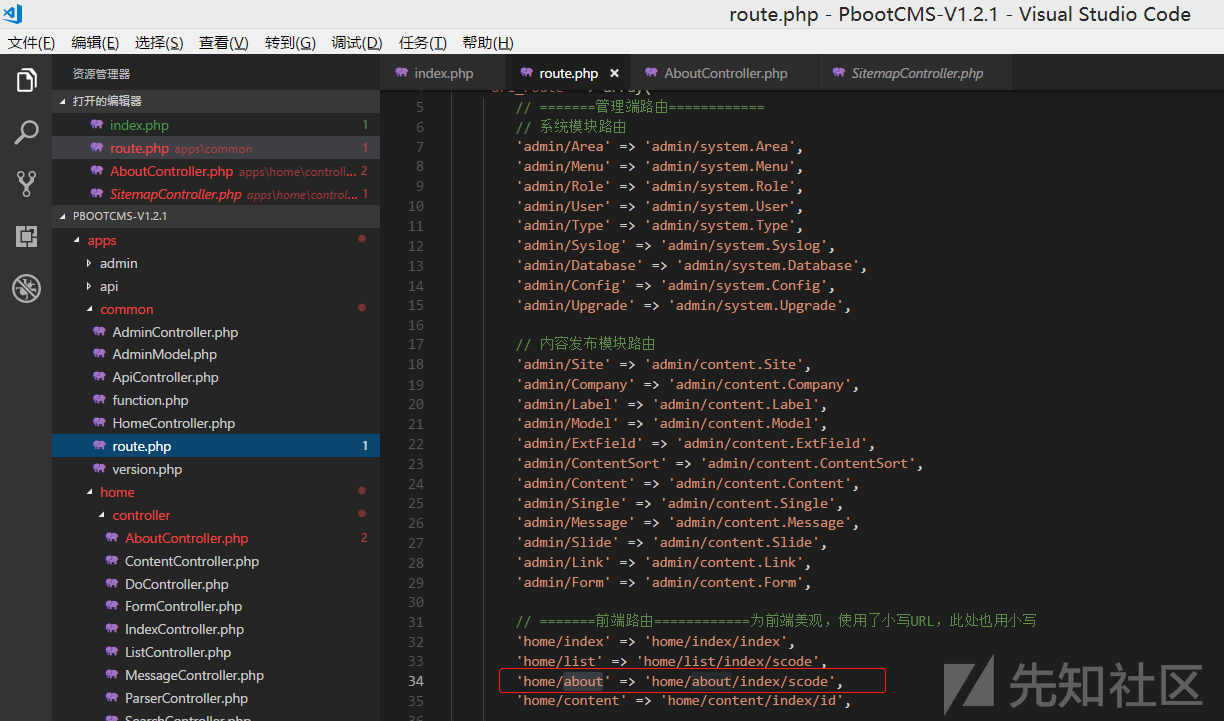1224x721 pixels.
Task: Collapse the apps folder
Action: (77, 241)
